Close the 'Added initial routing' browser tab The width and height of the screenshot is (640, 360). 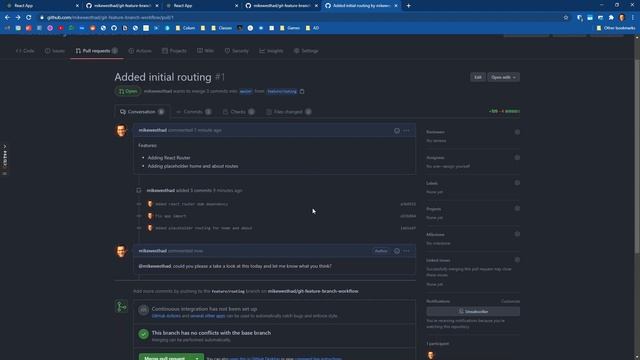[396, 6]
